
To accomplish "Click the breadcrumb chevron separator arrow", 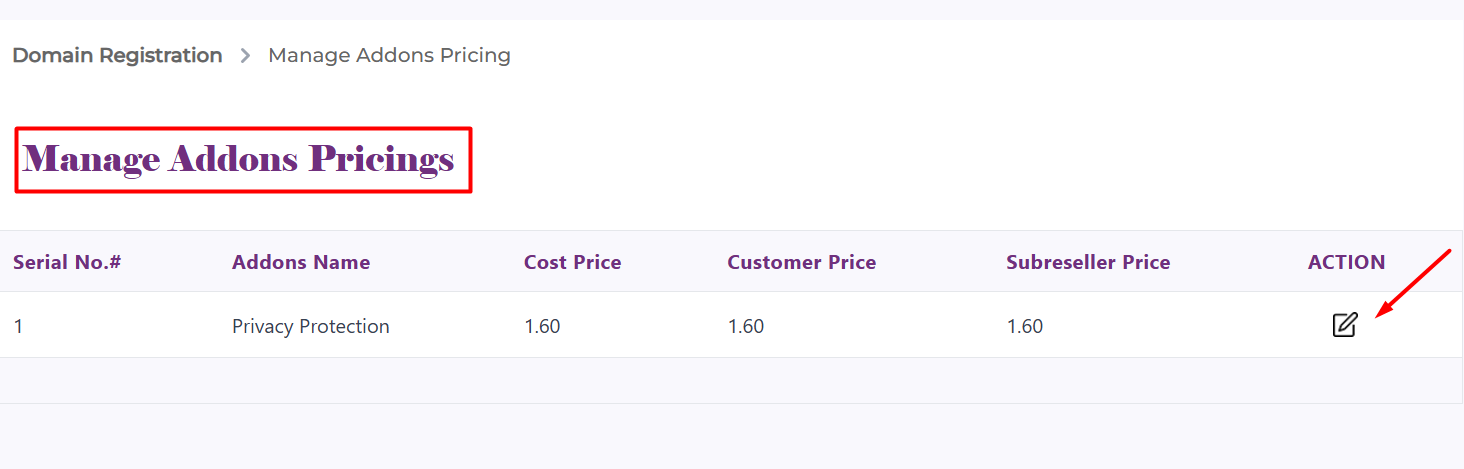I will 245,56.
